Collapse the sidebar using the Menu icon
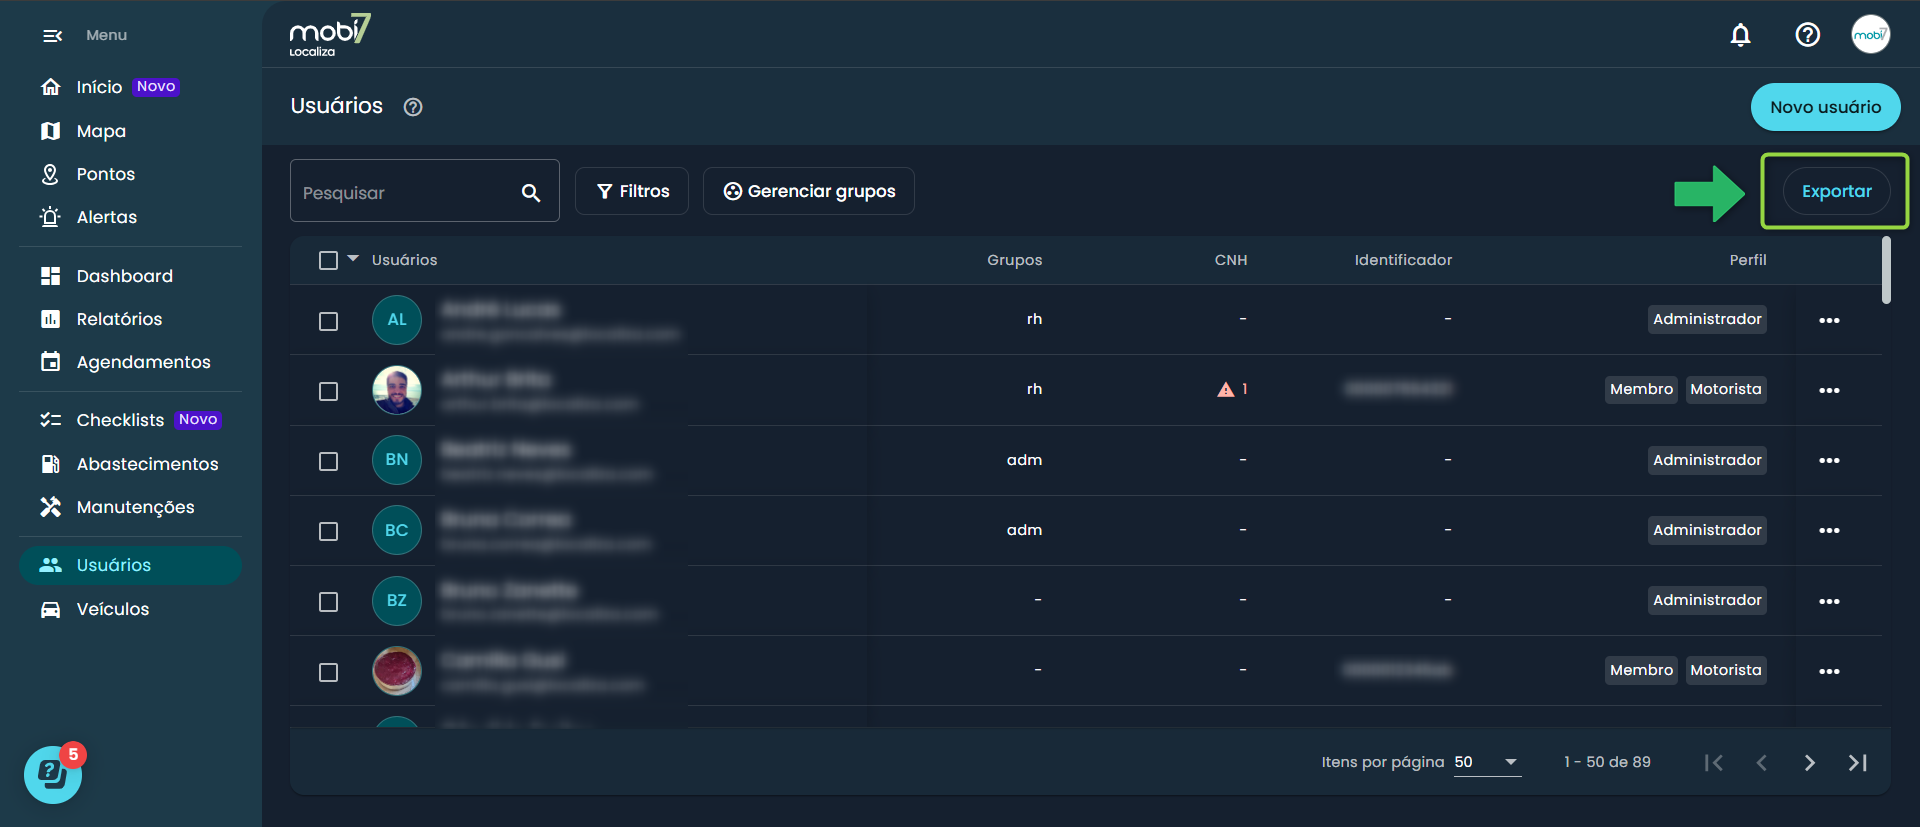The width and height of the screenshot is (1920, 827). (x=52, y=36)
